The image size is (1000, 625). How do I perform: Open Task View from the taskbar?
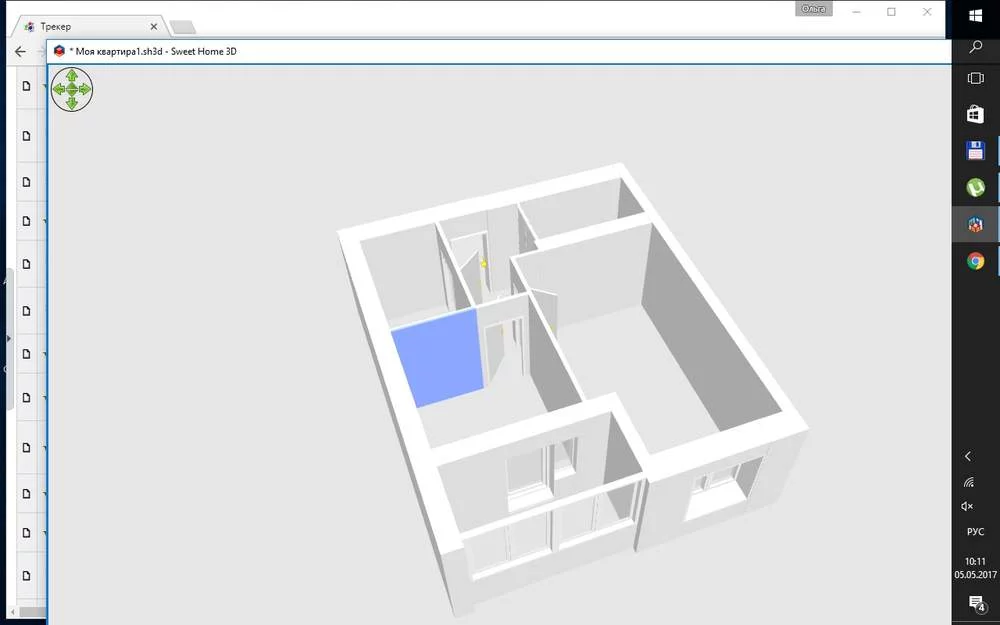pos(975,78)
